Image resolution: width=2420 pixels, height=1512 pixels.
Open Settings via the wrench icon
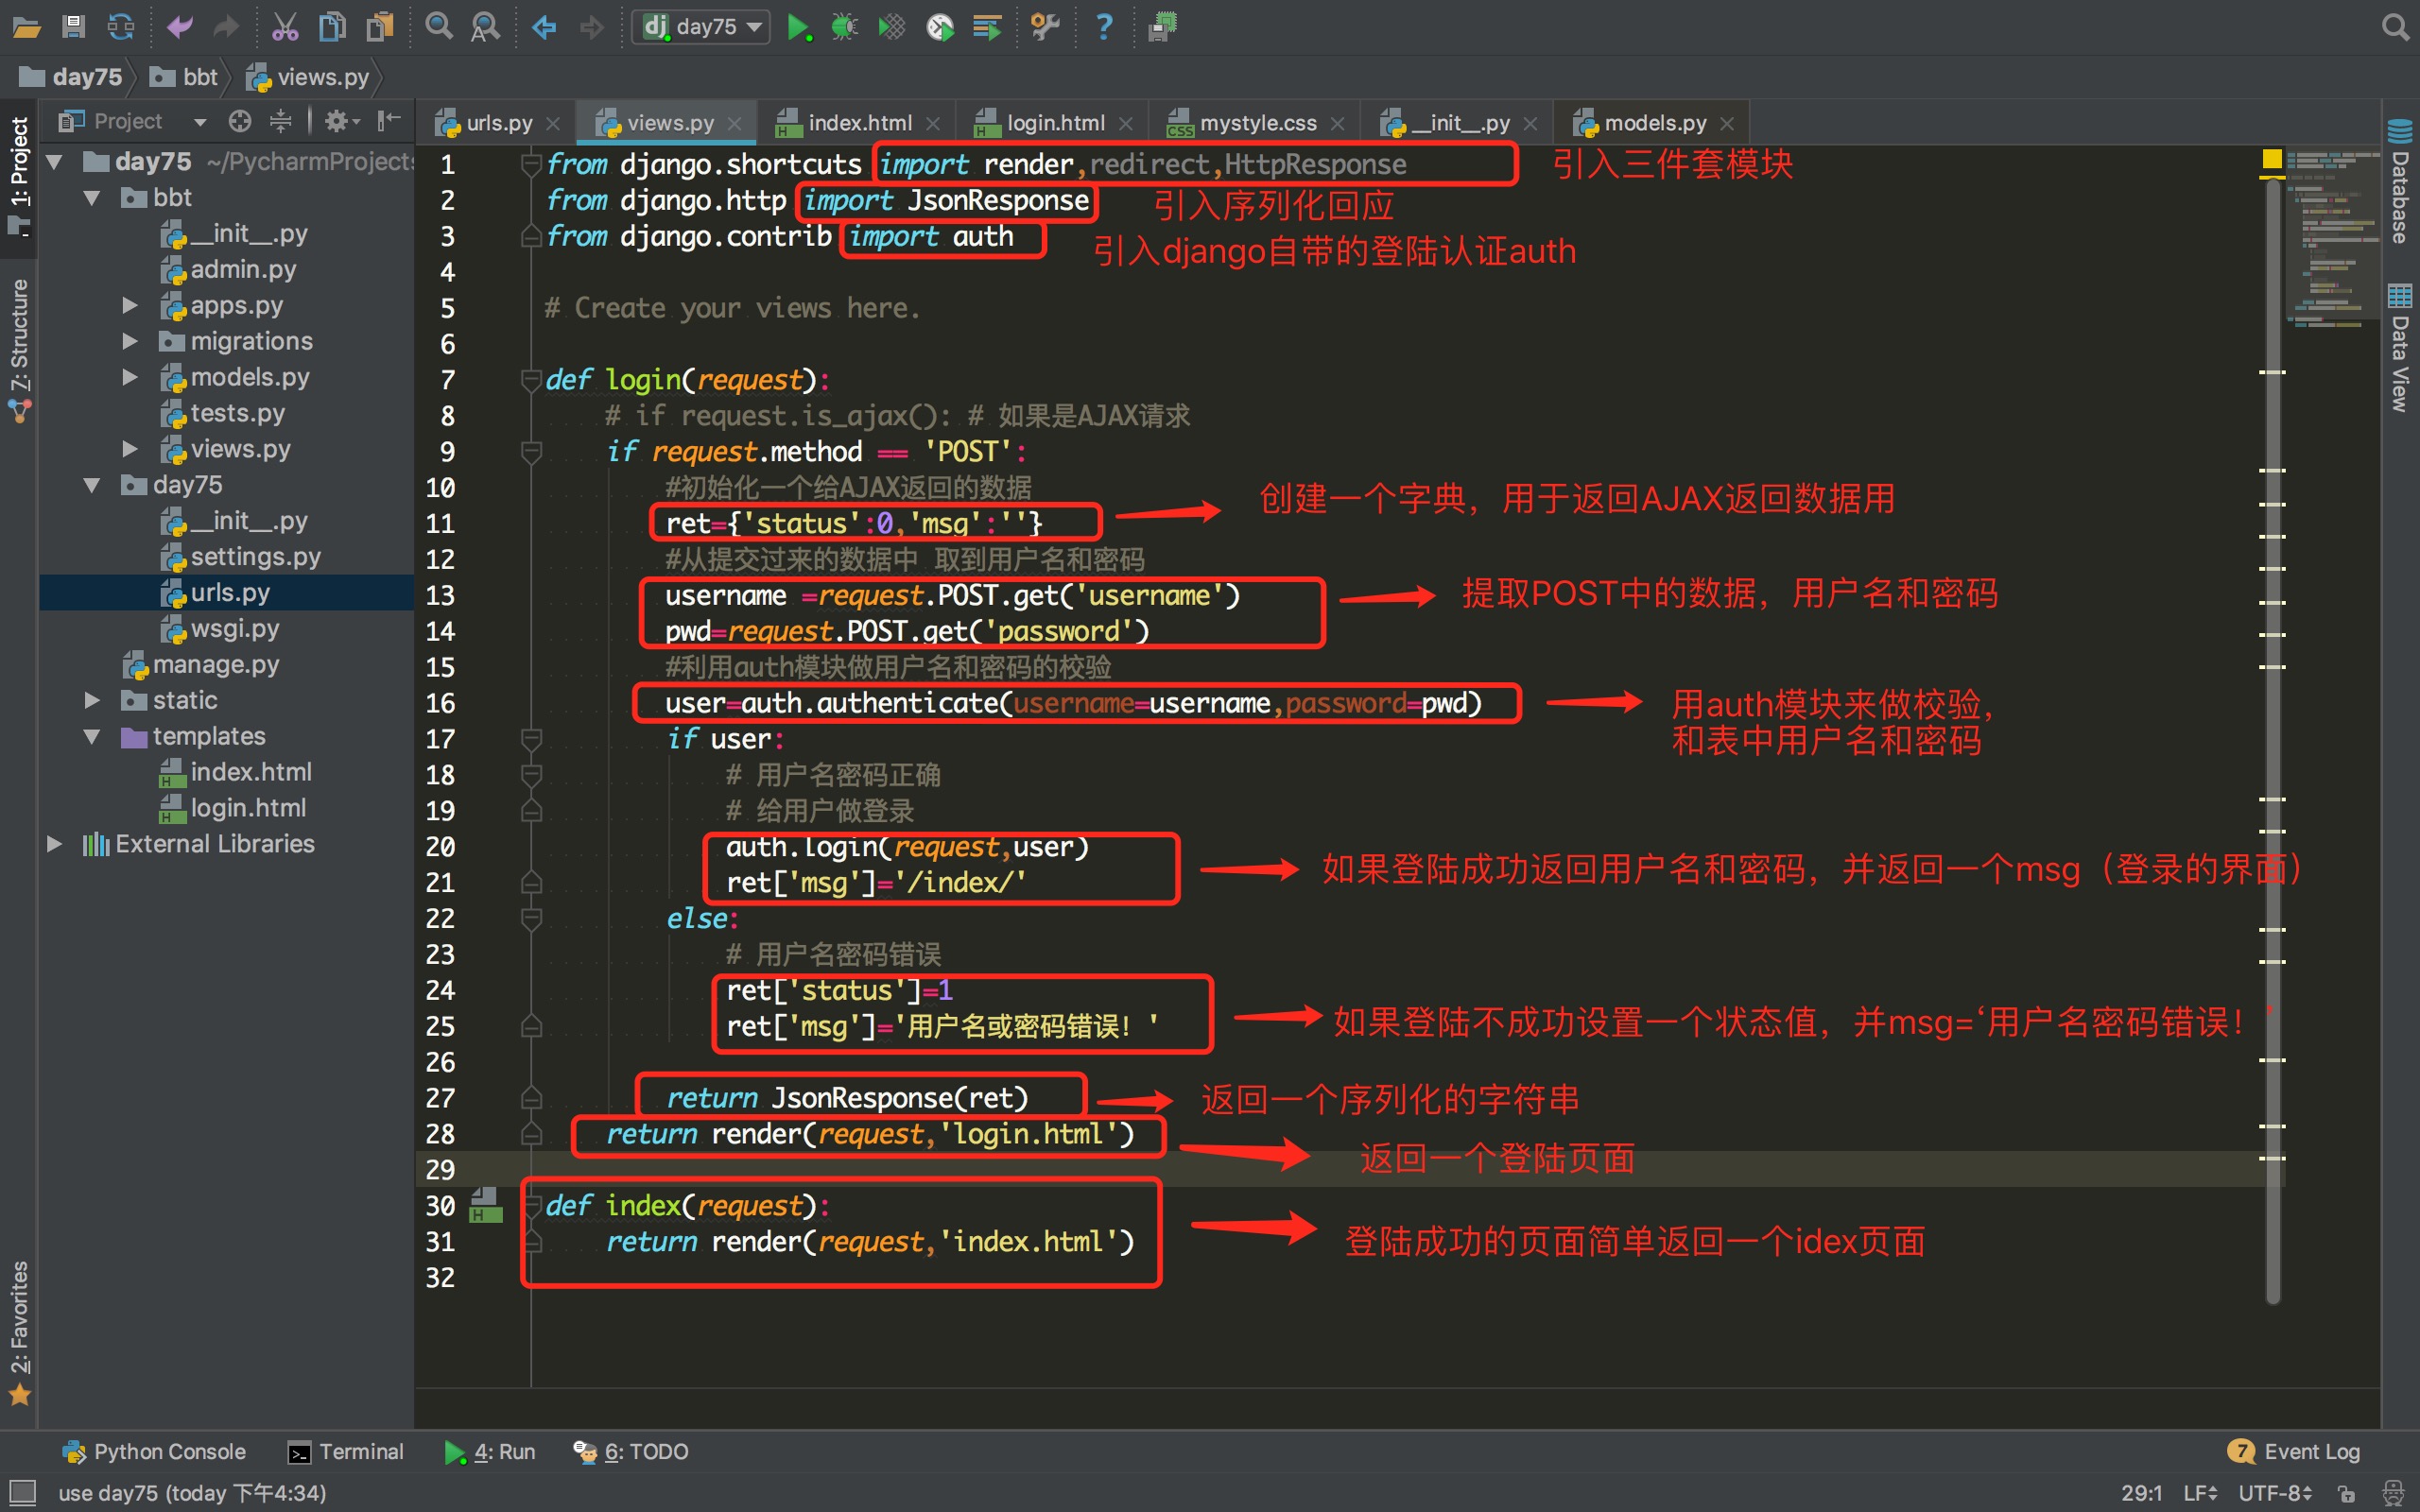pos(1044,27)
